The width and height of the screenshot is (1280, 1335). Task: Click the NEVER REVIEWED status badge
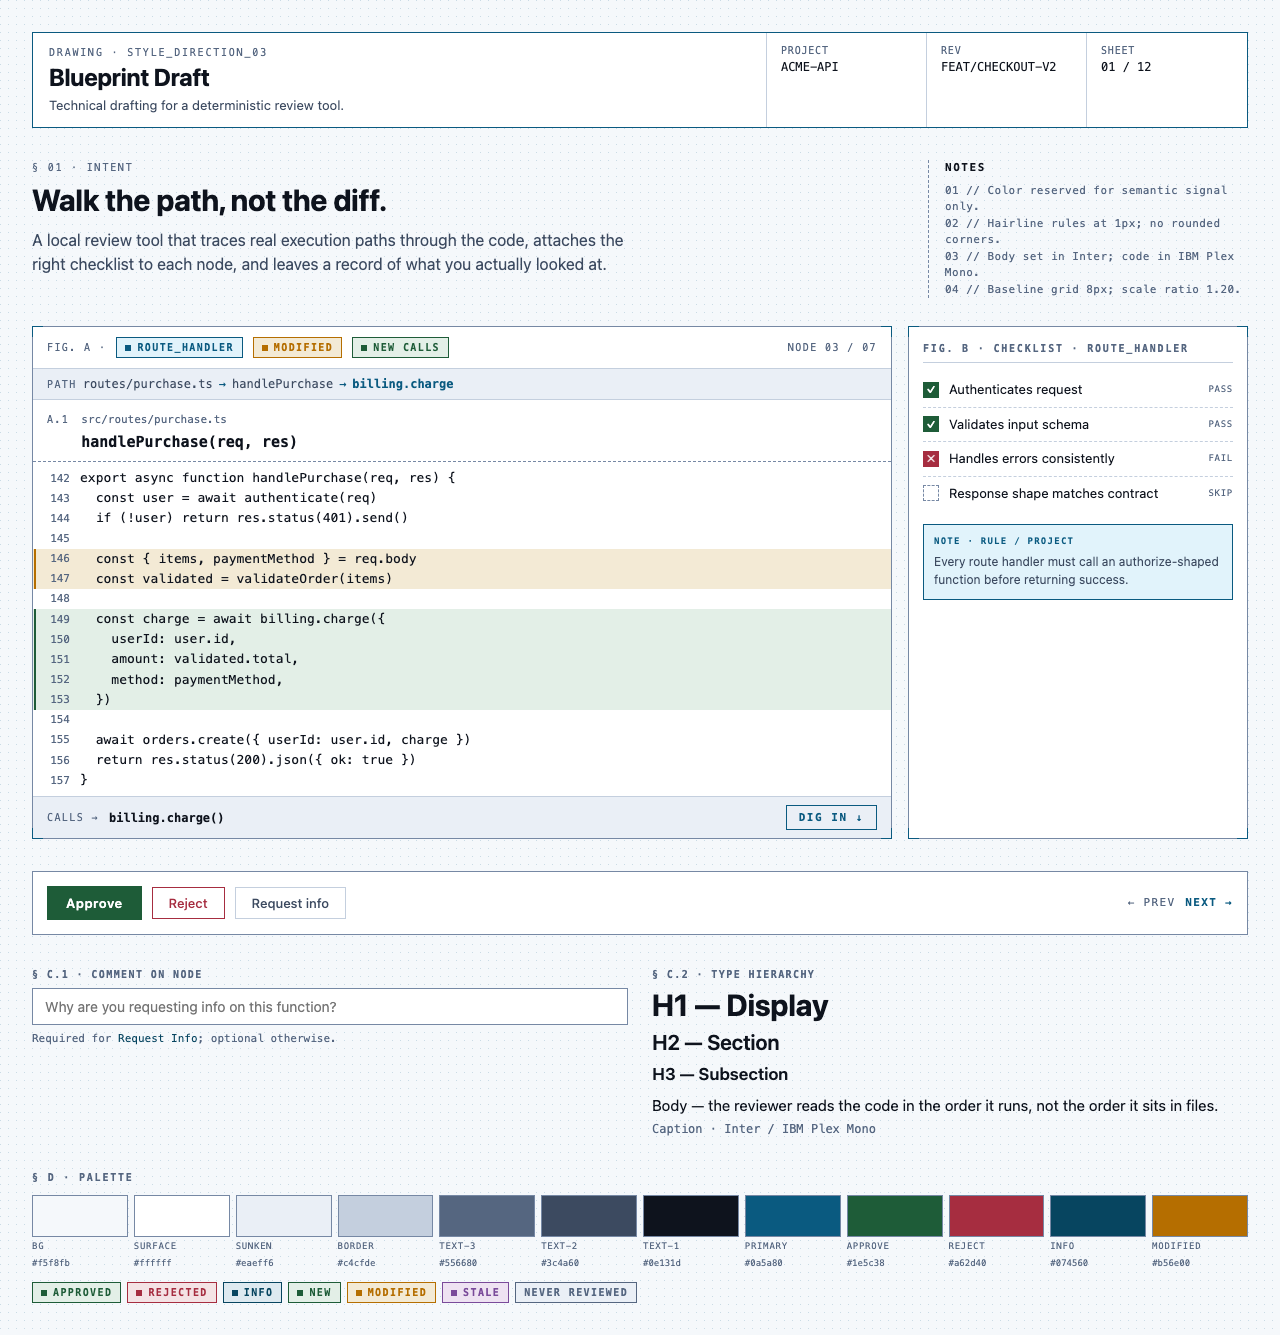pyautogui.click(x=576, y=1292)
